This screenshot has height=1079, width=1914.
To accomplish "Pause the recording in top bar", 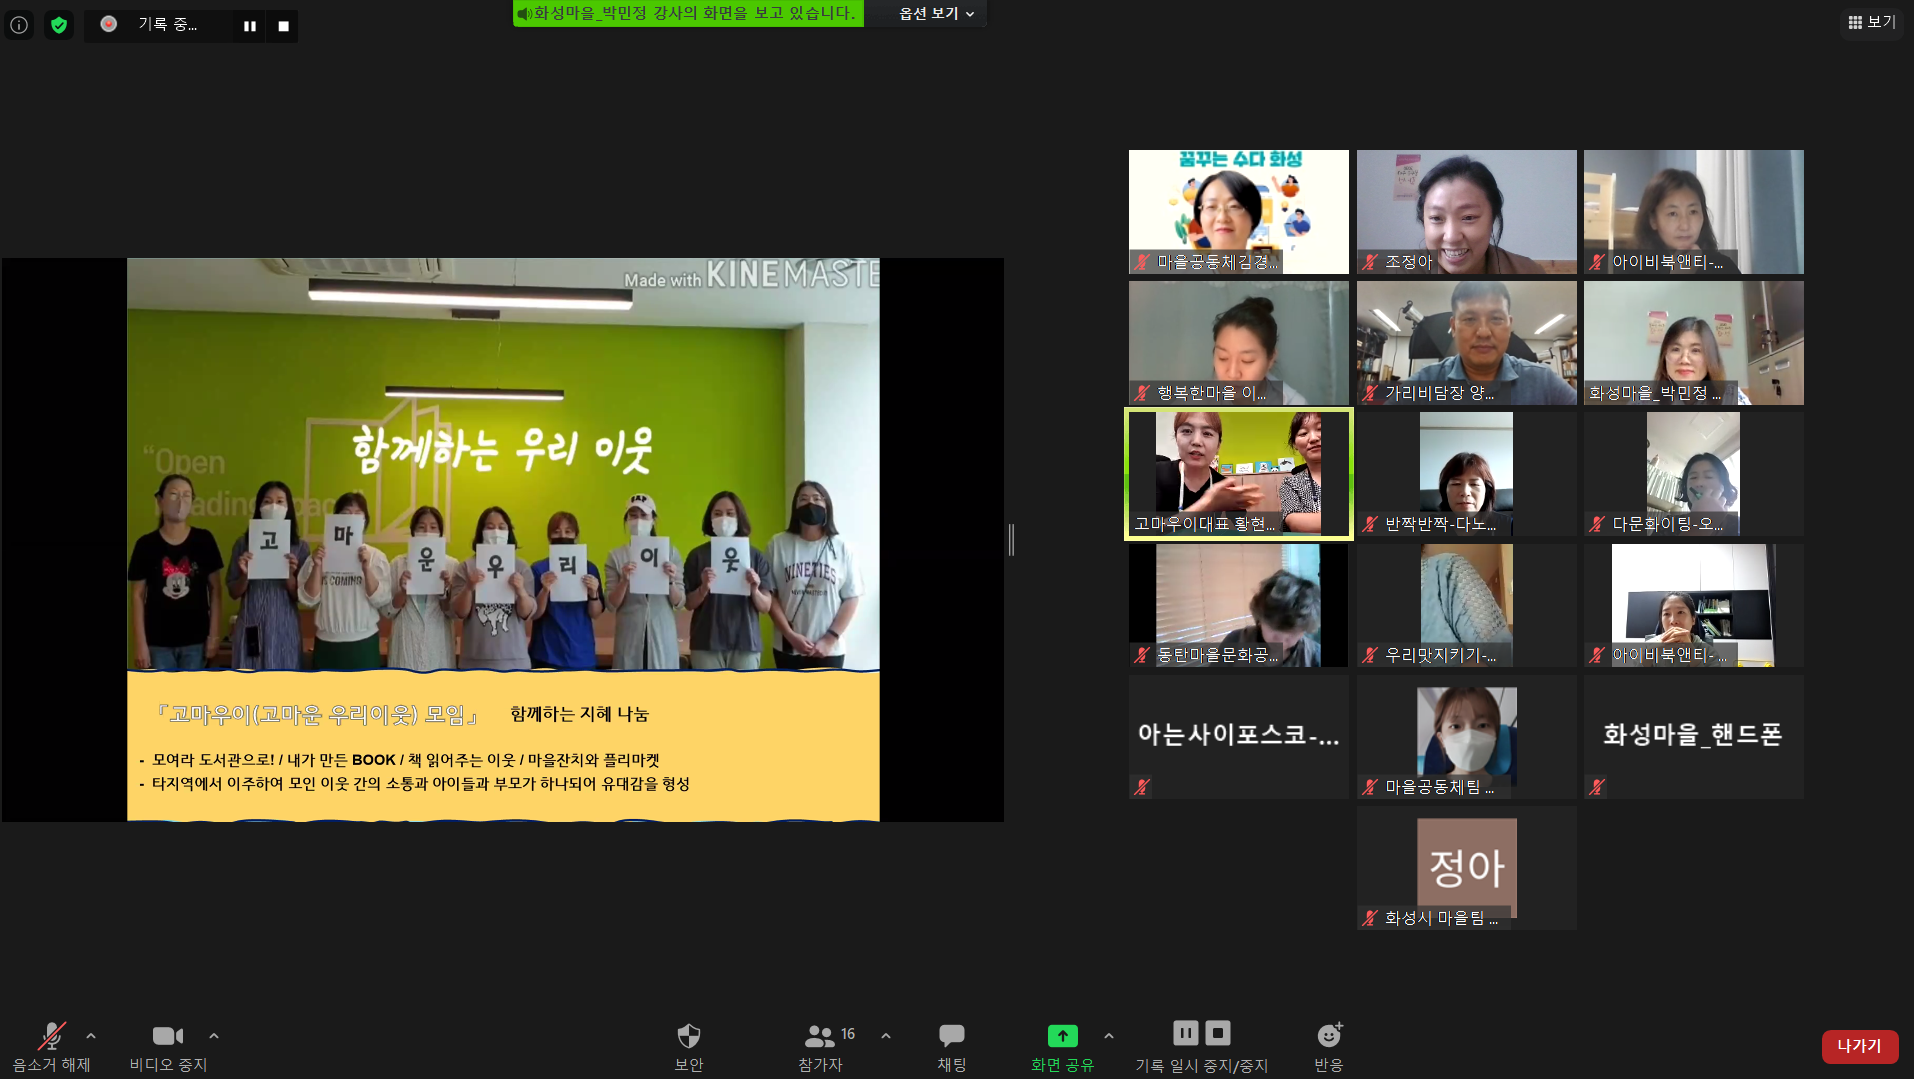I will tap(250, 26).
